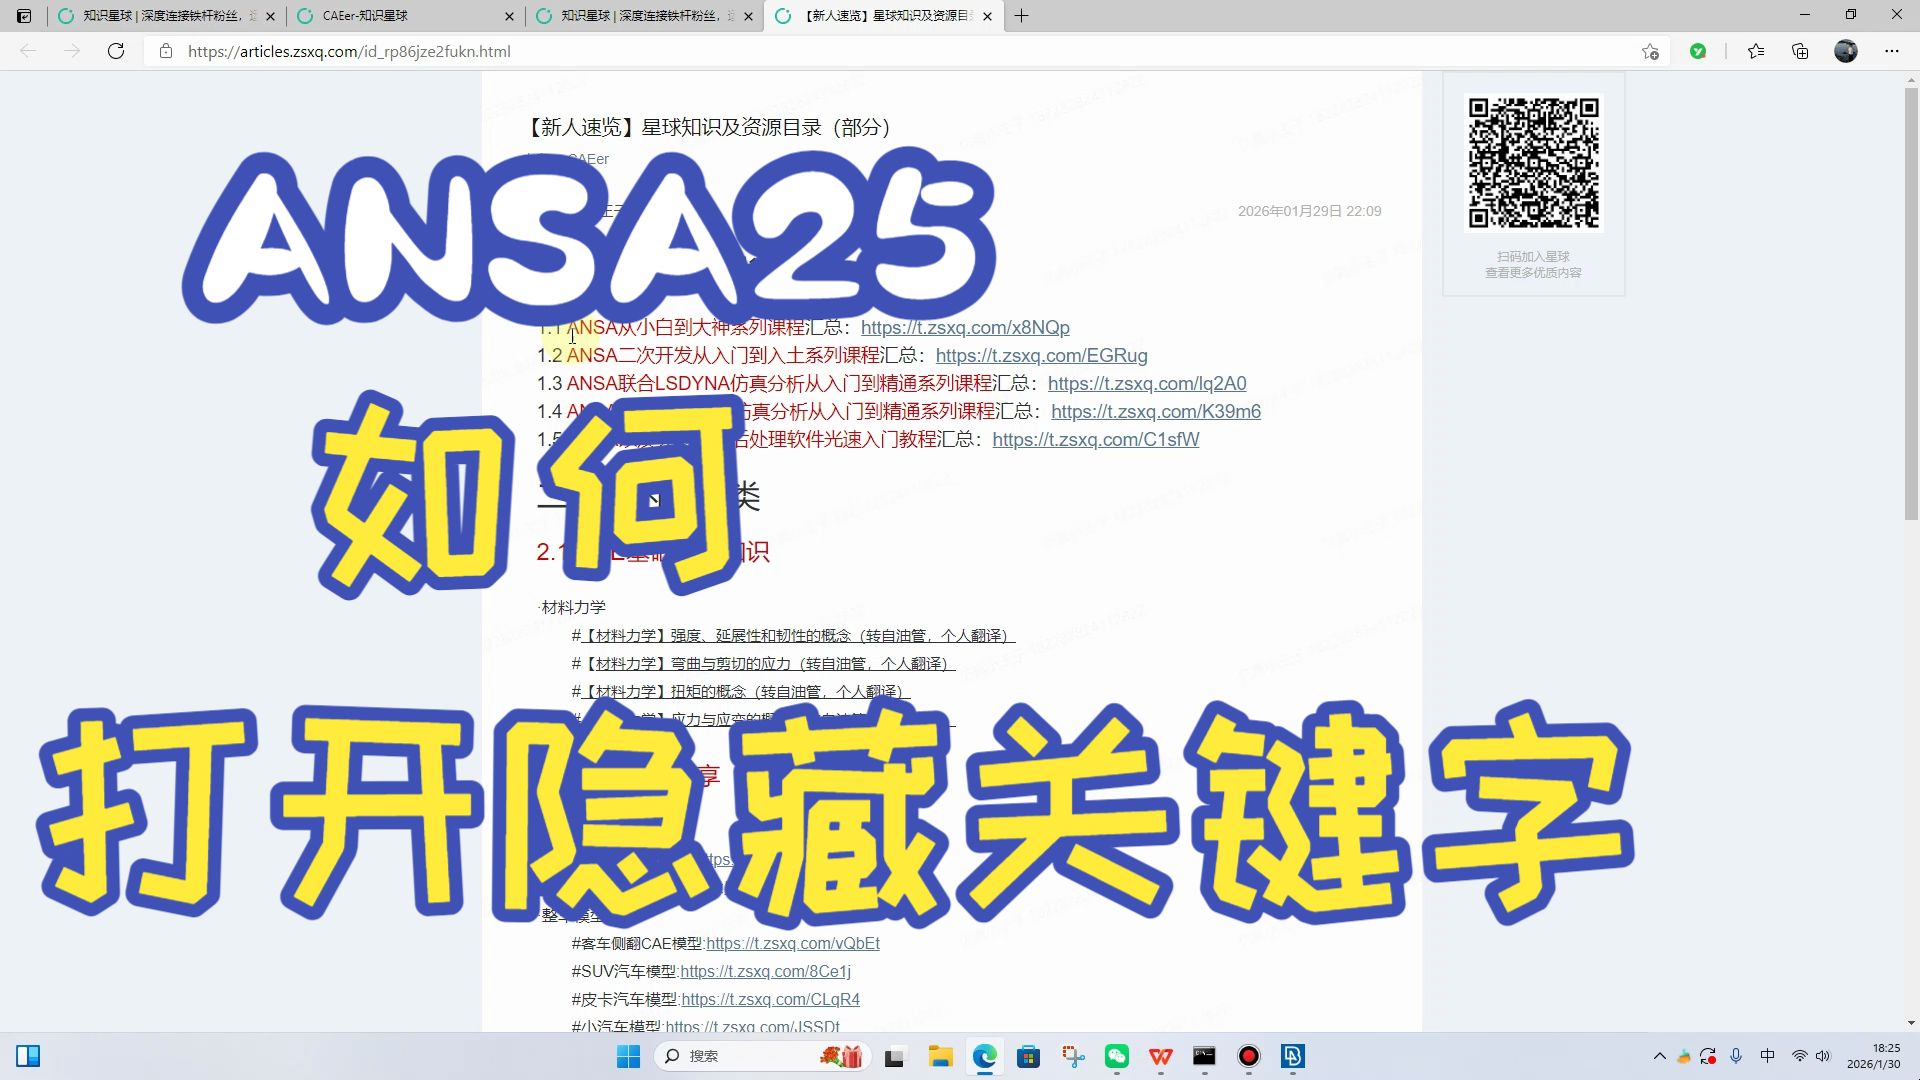Toggle the Chinese IME indicator 中
Screen dimensions: 1920x1080
(1768, 1057)
